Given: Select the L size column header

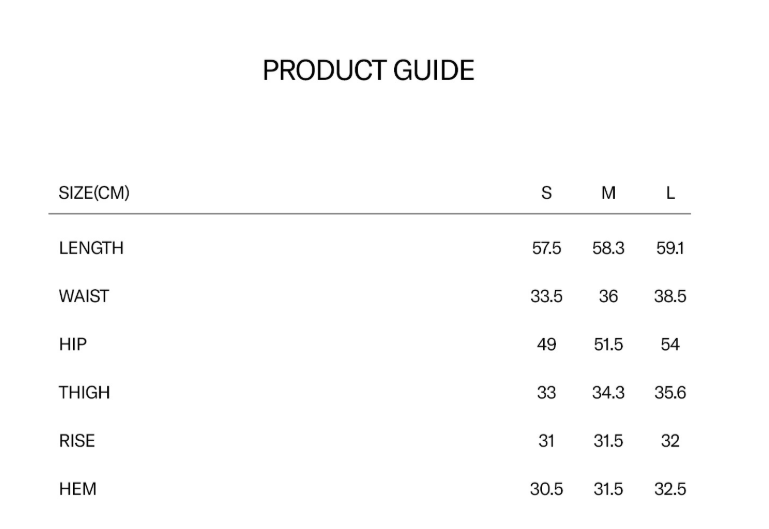Looking at the screenshot, I should tap(670, 193).
